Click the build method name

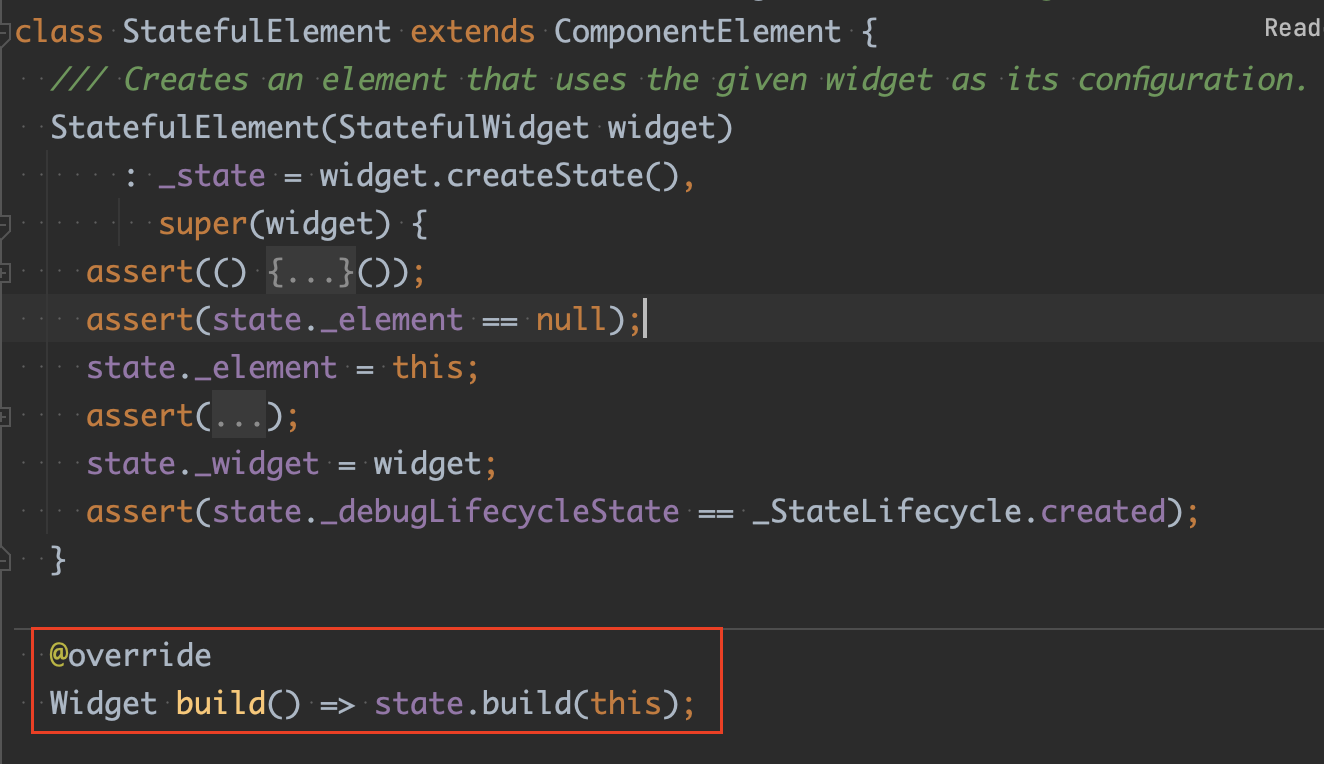[x=221, y=703]
